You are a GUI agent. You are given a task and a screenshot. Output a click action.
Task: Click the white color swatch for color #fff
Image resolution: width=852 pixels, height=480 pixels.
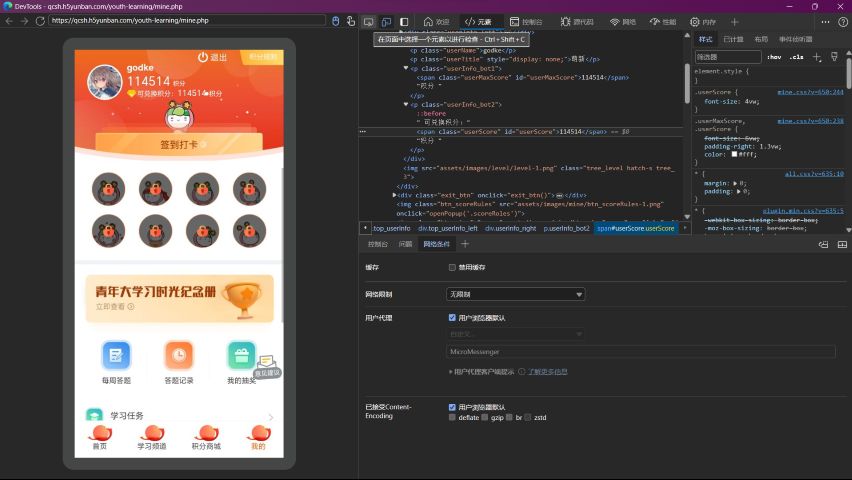click(734, 154)
